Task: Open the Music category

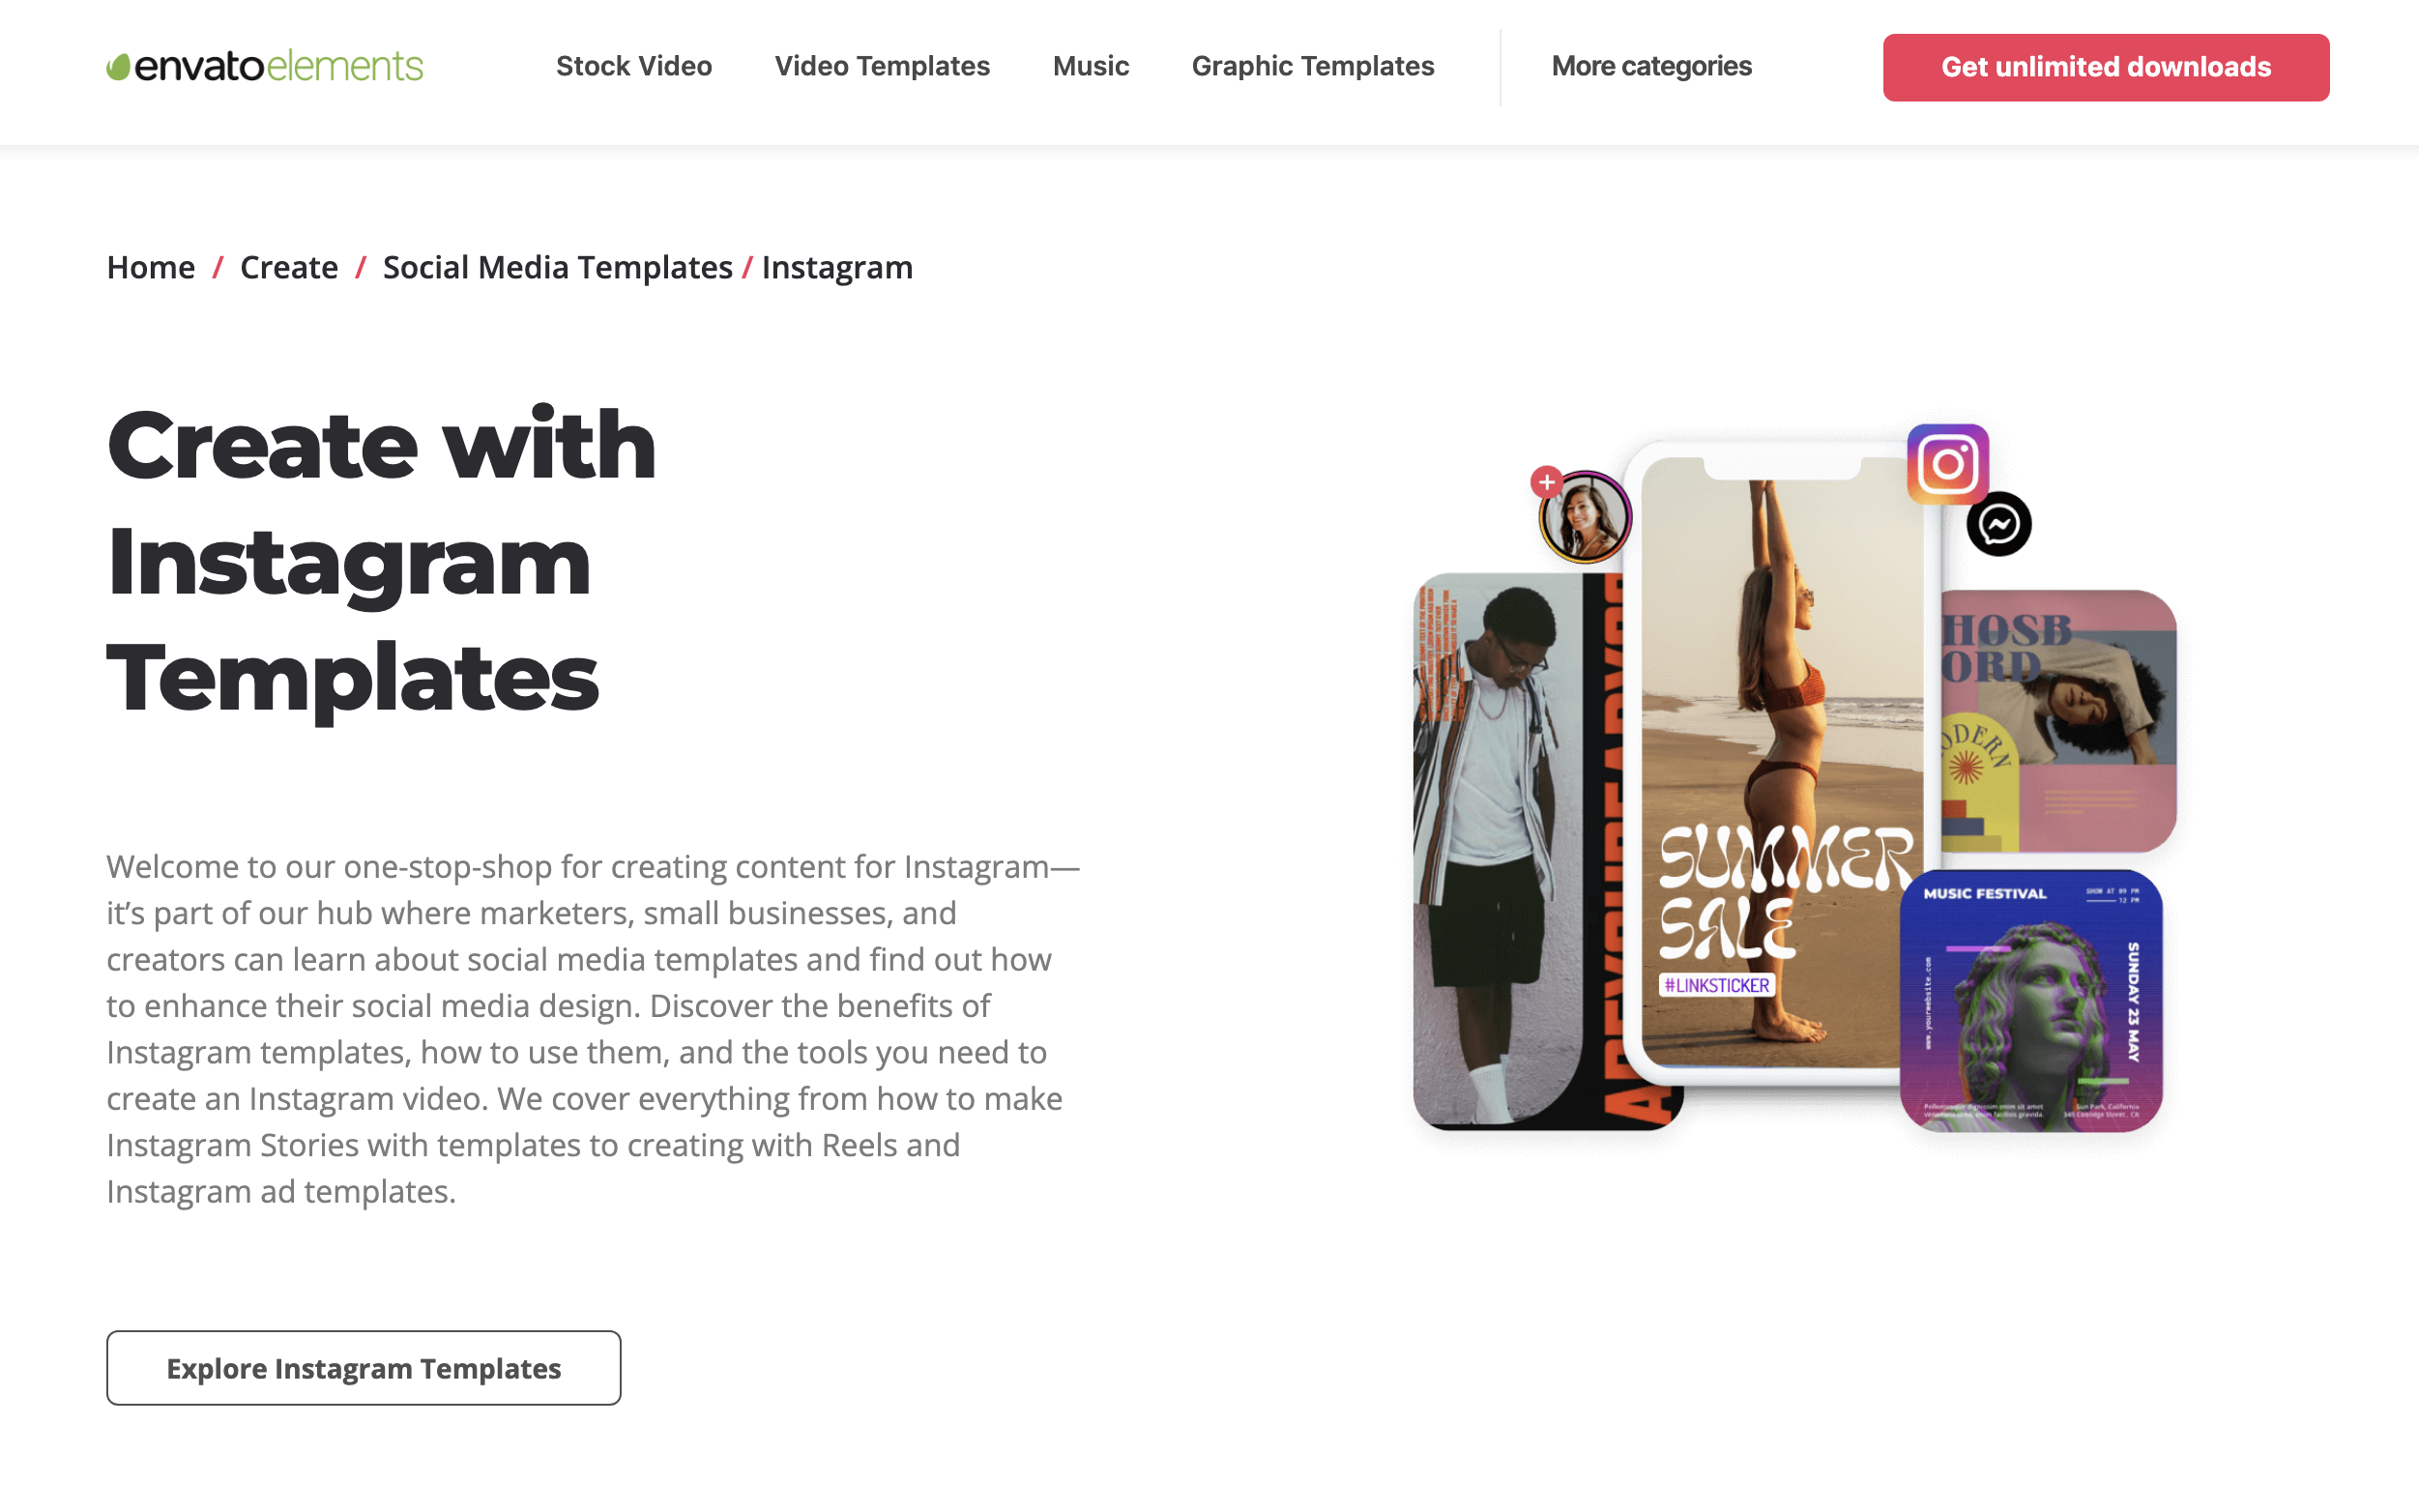Action: click(x=1091, y=66)
